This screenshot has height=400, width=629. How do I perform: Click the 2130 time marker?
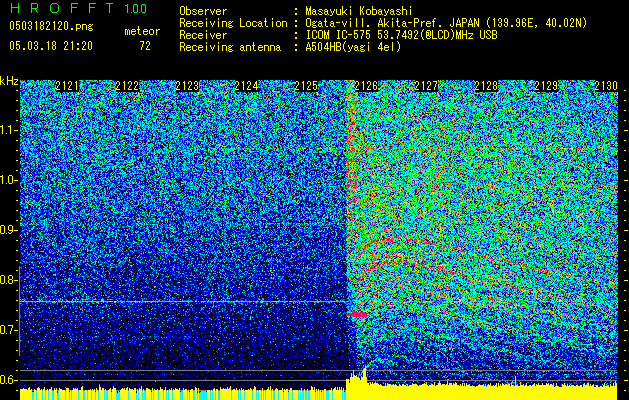point(606,86)
